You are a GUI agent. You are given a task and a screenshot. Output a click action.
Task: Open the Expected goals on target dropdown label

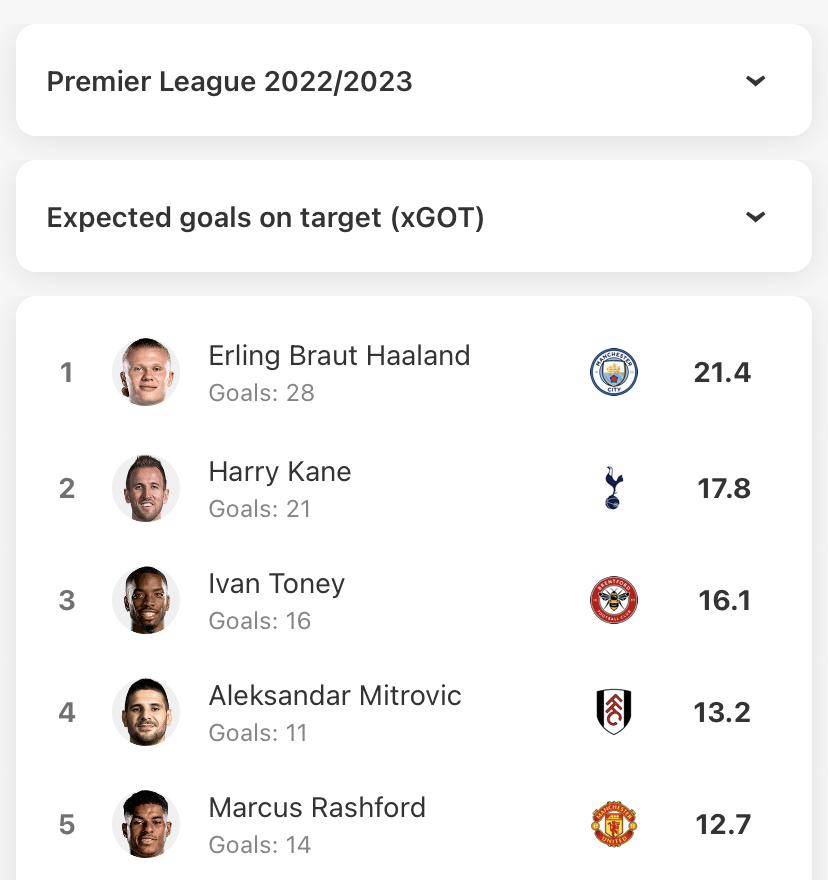point(265,218)
